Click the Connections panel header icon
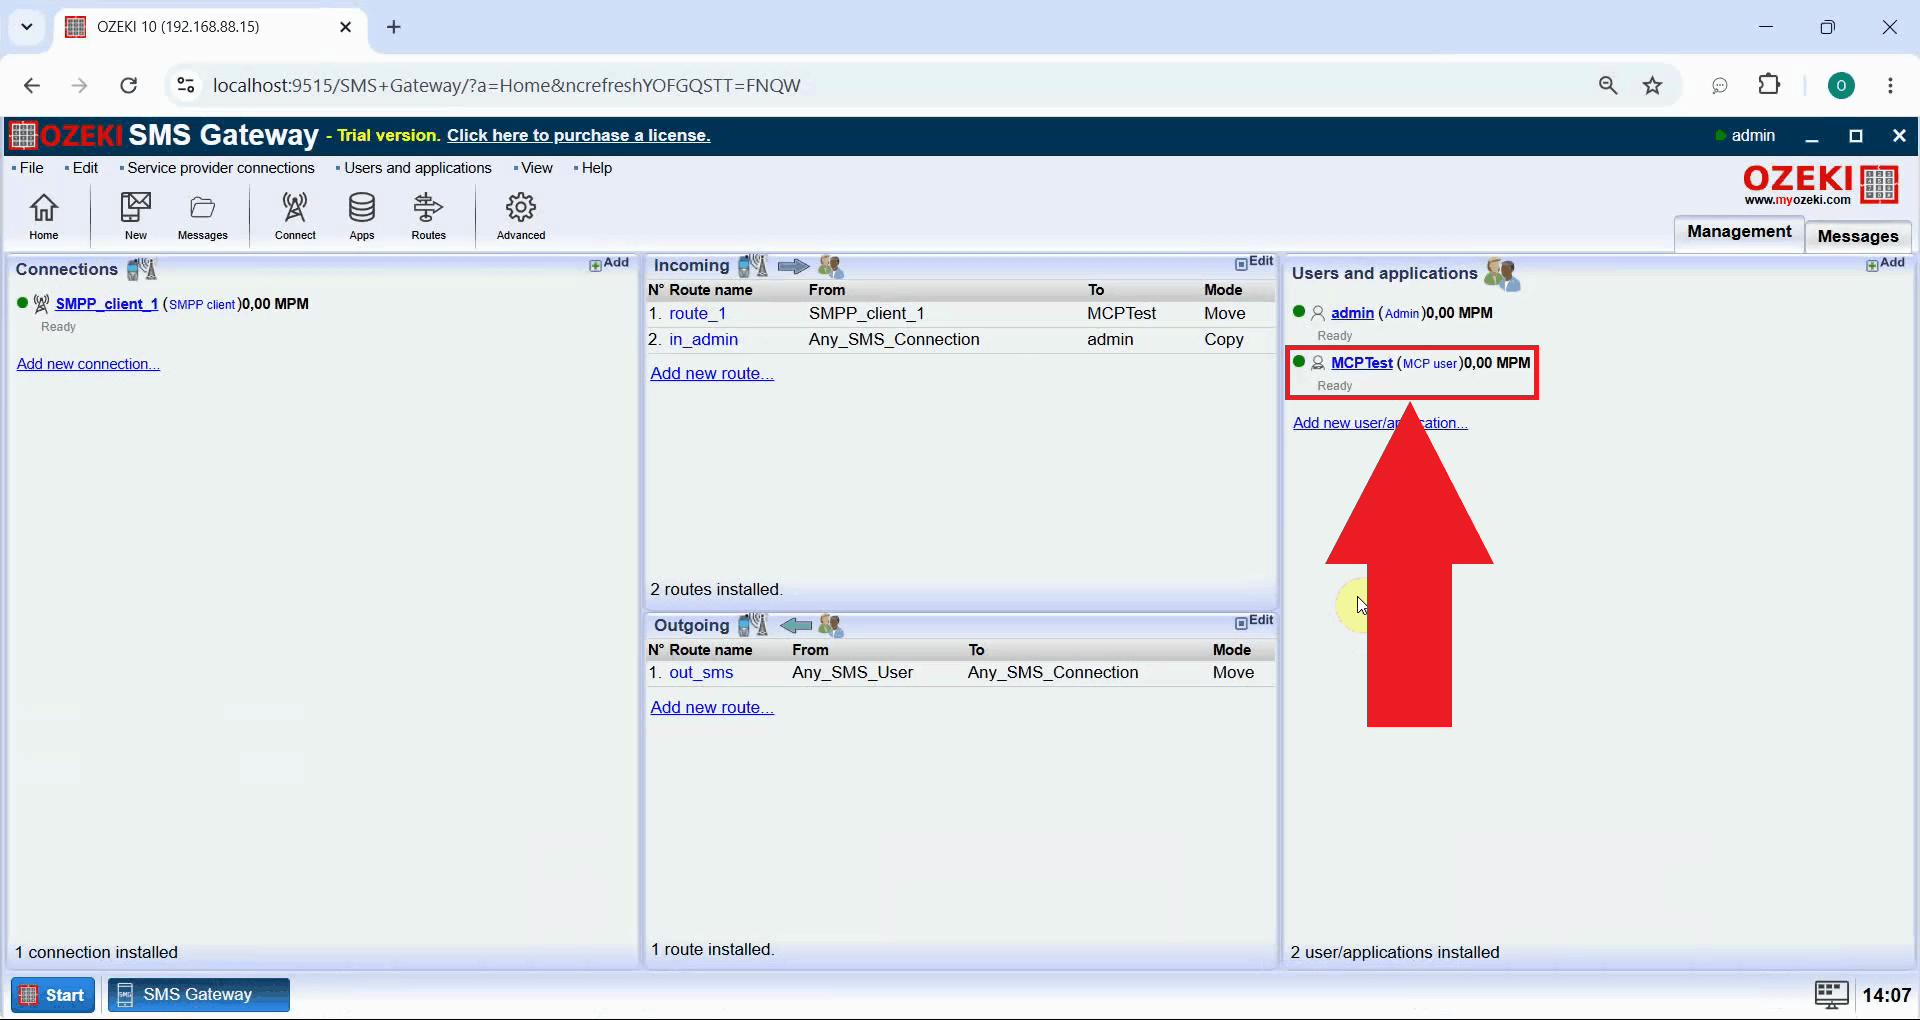 tap(142, 269)
